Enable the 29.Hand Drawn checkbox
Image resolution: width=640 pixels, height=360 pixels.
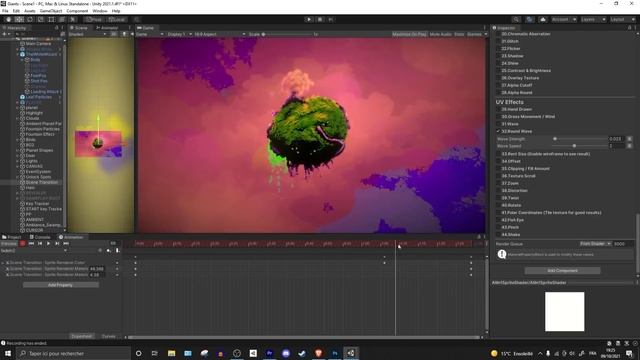pos(498,109)
